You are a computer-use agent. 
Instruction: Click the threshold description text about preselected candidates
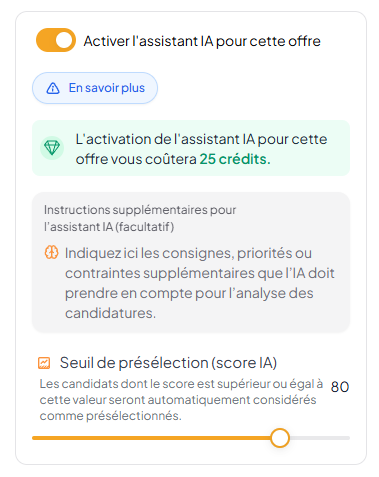(x=181, y=400)
